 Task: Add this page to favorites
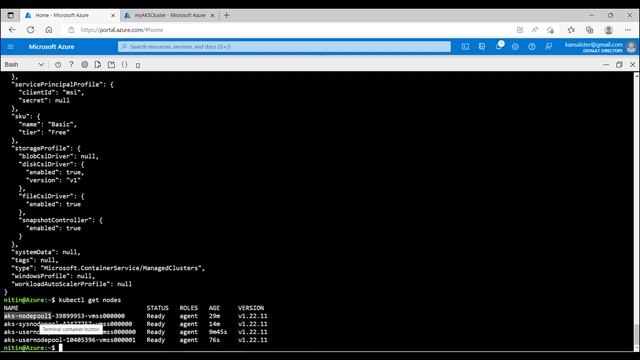click(550, 30)
